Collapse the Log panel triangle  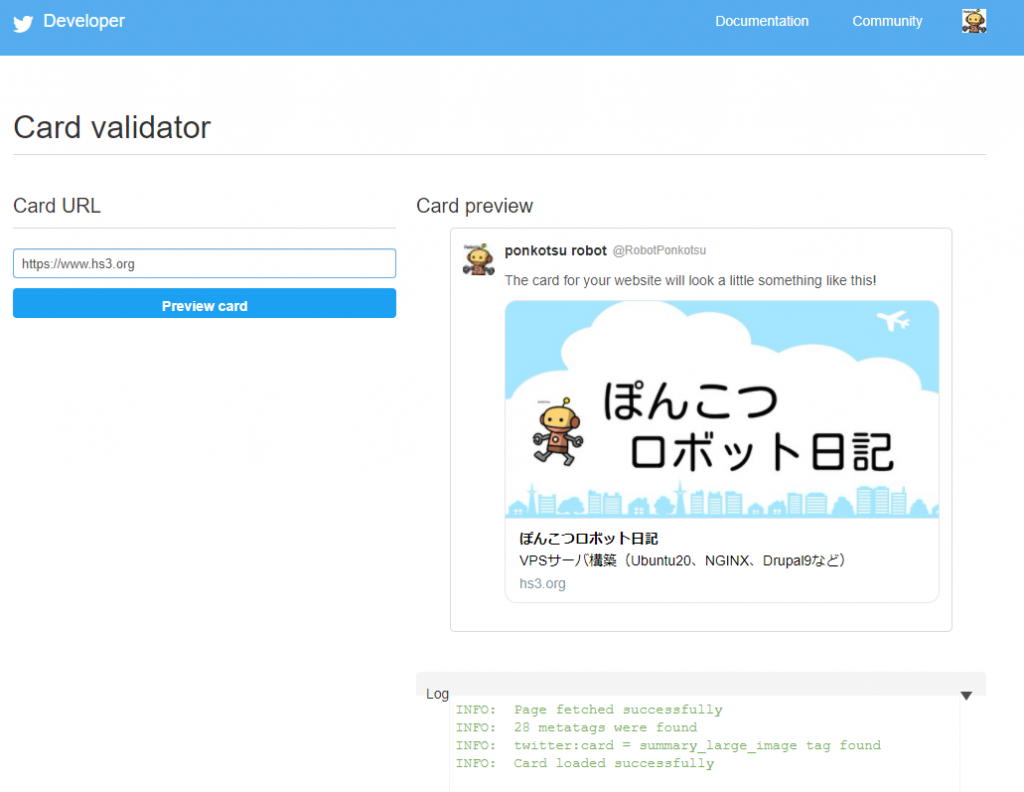(966, 695)
